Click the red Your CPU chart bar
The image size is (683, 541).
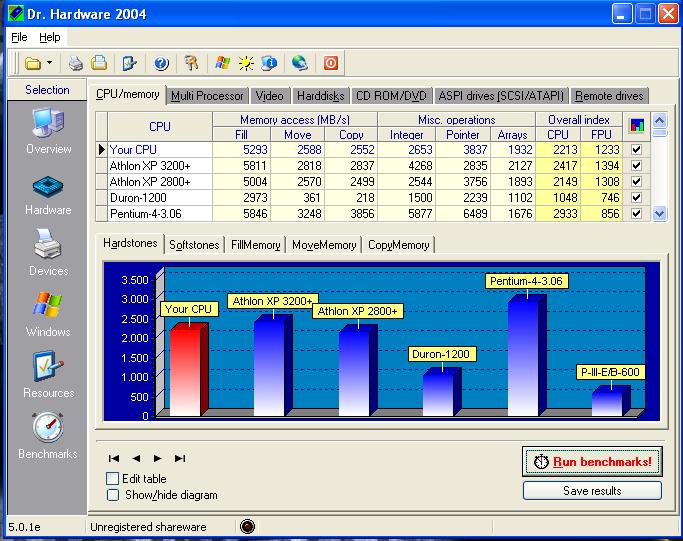coord(189,370)
